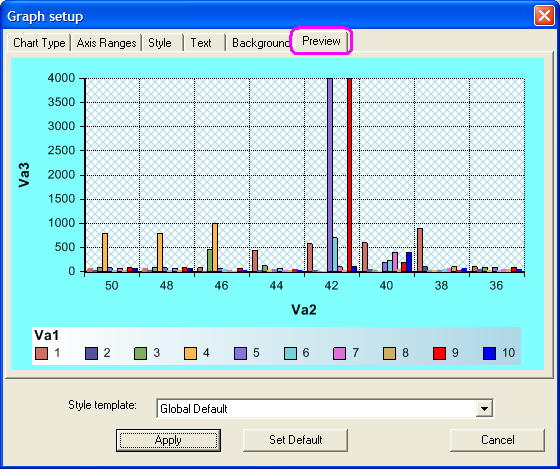The width and height of the screenshot is (560, 469).
Task: Select the Preview tab
Action: 321,41
